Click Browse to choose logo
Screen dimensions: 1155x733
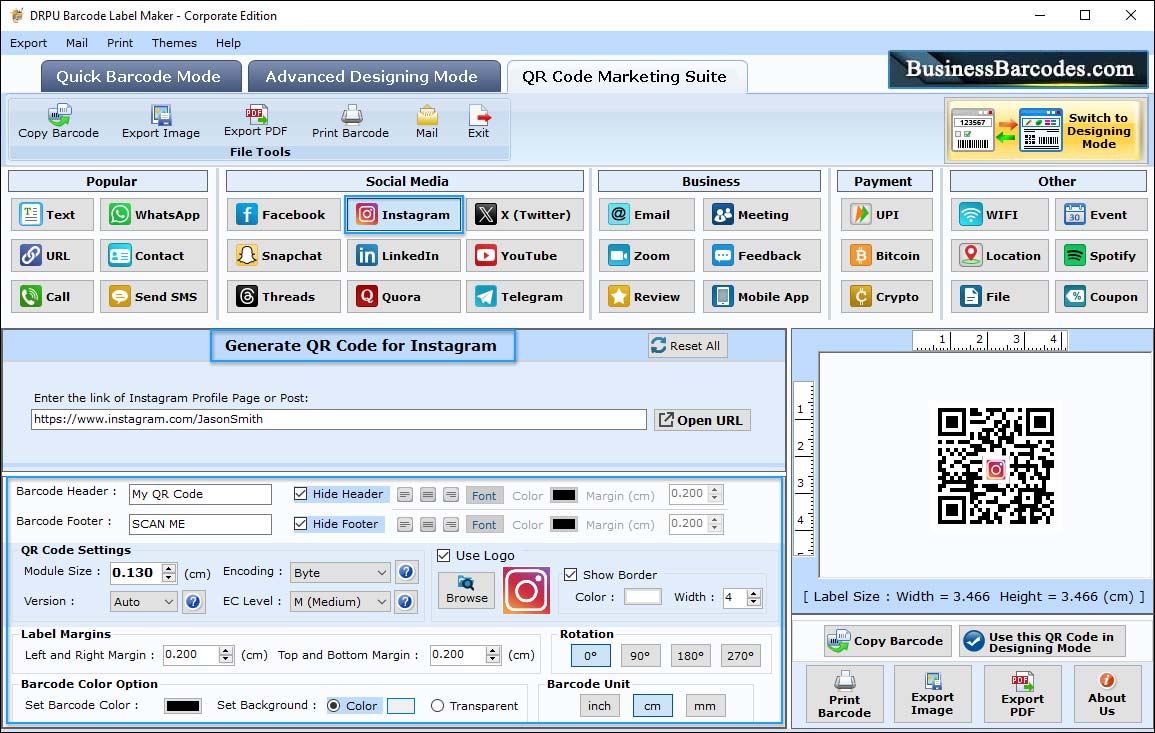(466, 590)
